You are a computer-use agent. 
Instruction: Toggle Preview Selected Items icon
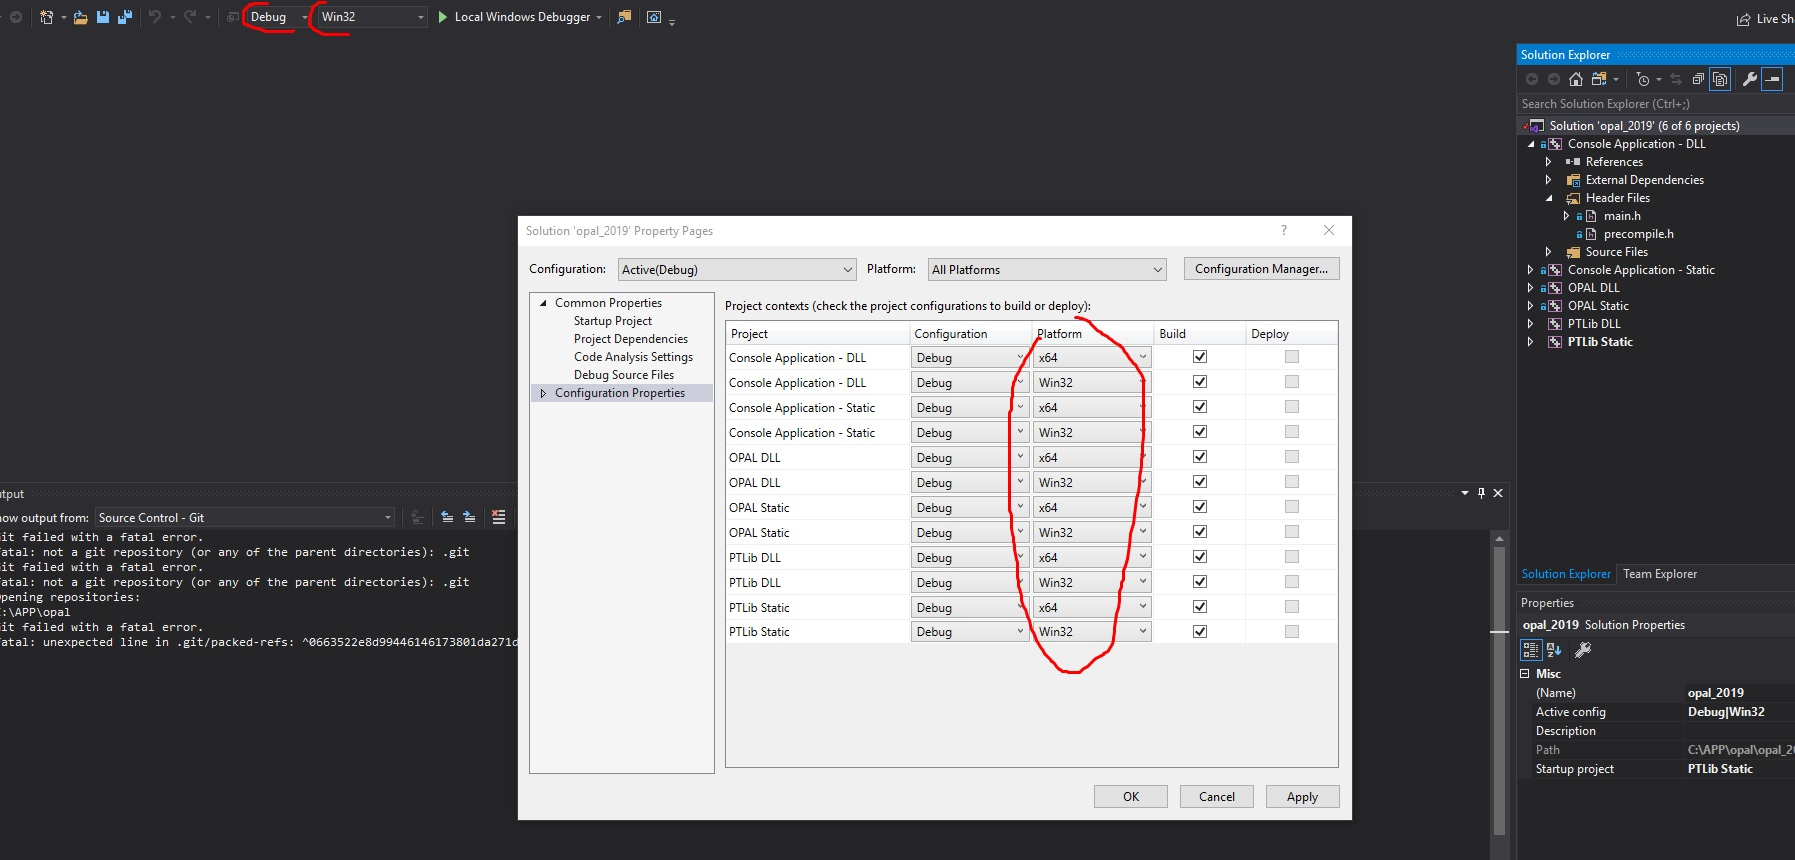coord(1772,79)
